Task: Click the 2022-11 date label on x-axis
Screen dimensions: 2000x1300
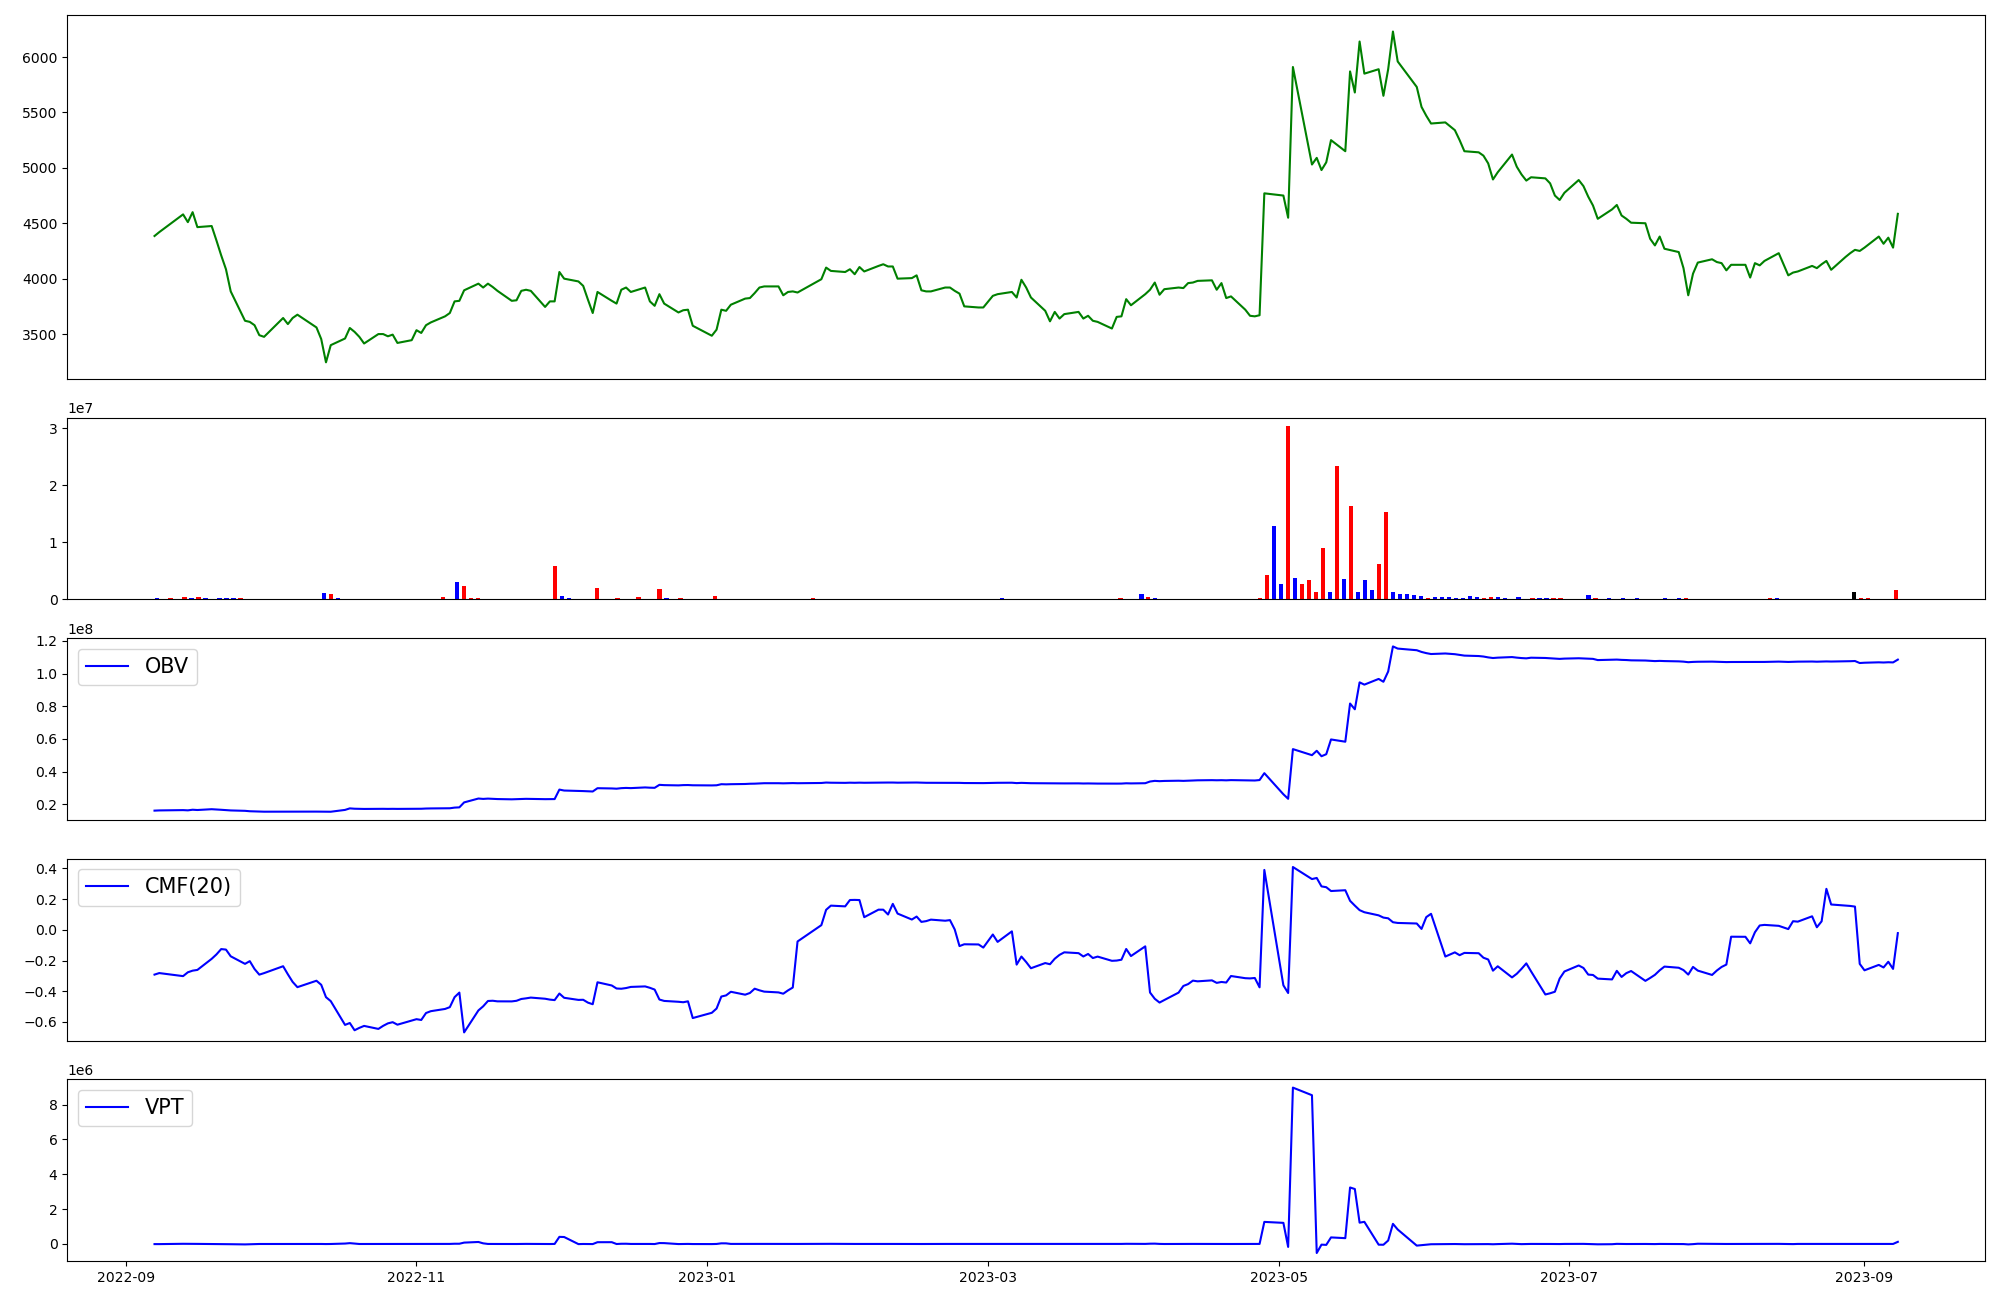Action: pos(416,1278)
